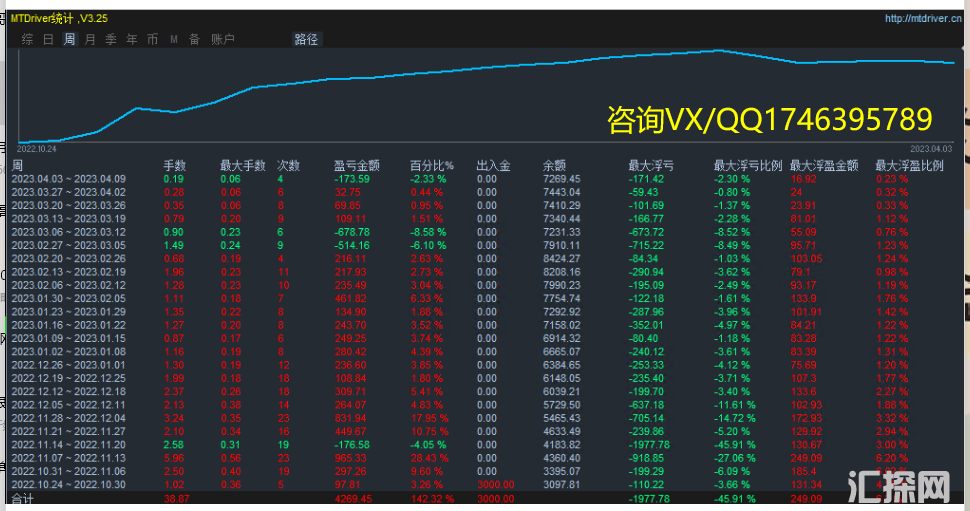Click the 合计 totals row
Viewport: 970px width, 511px height.
pyautogui.click(x=22, y=497)
